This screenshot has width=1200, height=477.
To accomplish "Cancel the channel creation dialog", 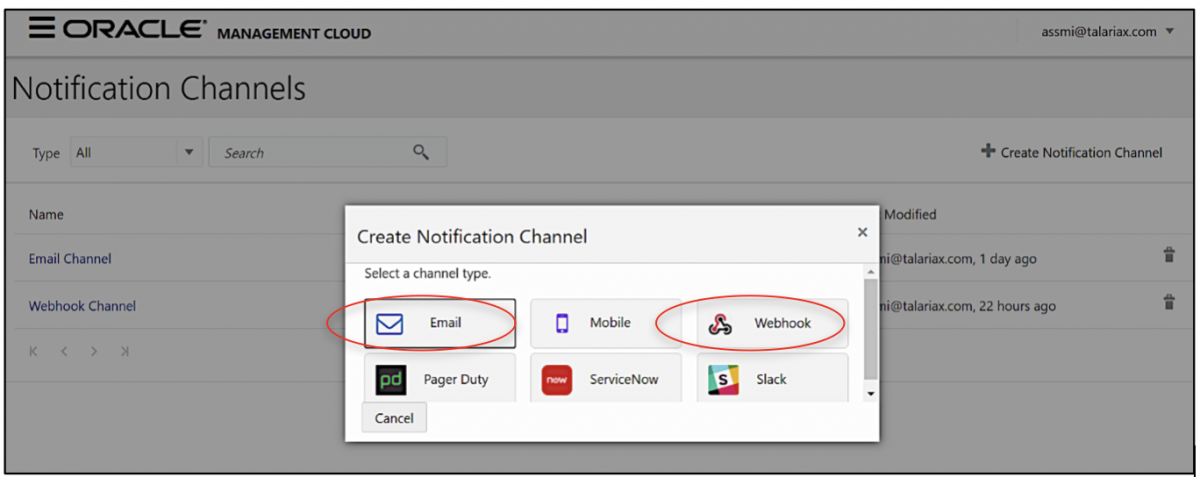I will point(394,418).
